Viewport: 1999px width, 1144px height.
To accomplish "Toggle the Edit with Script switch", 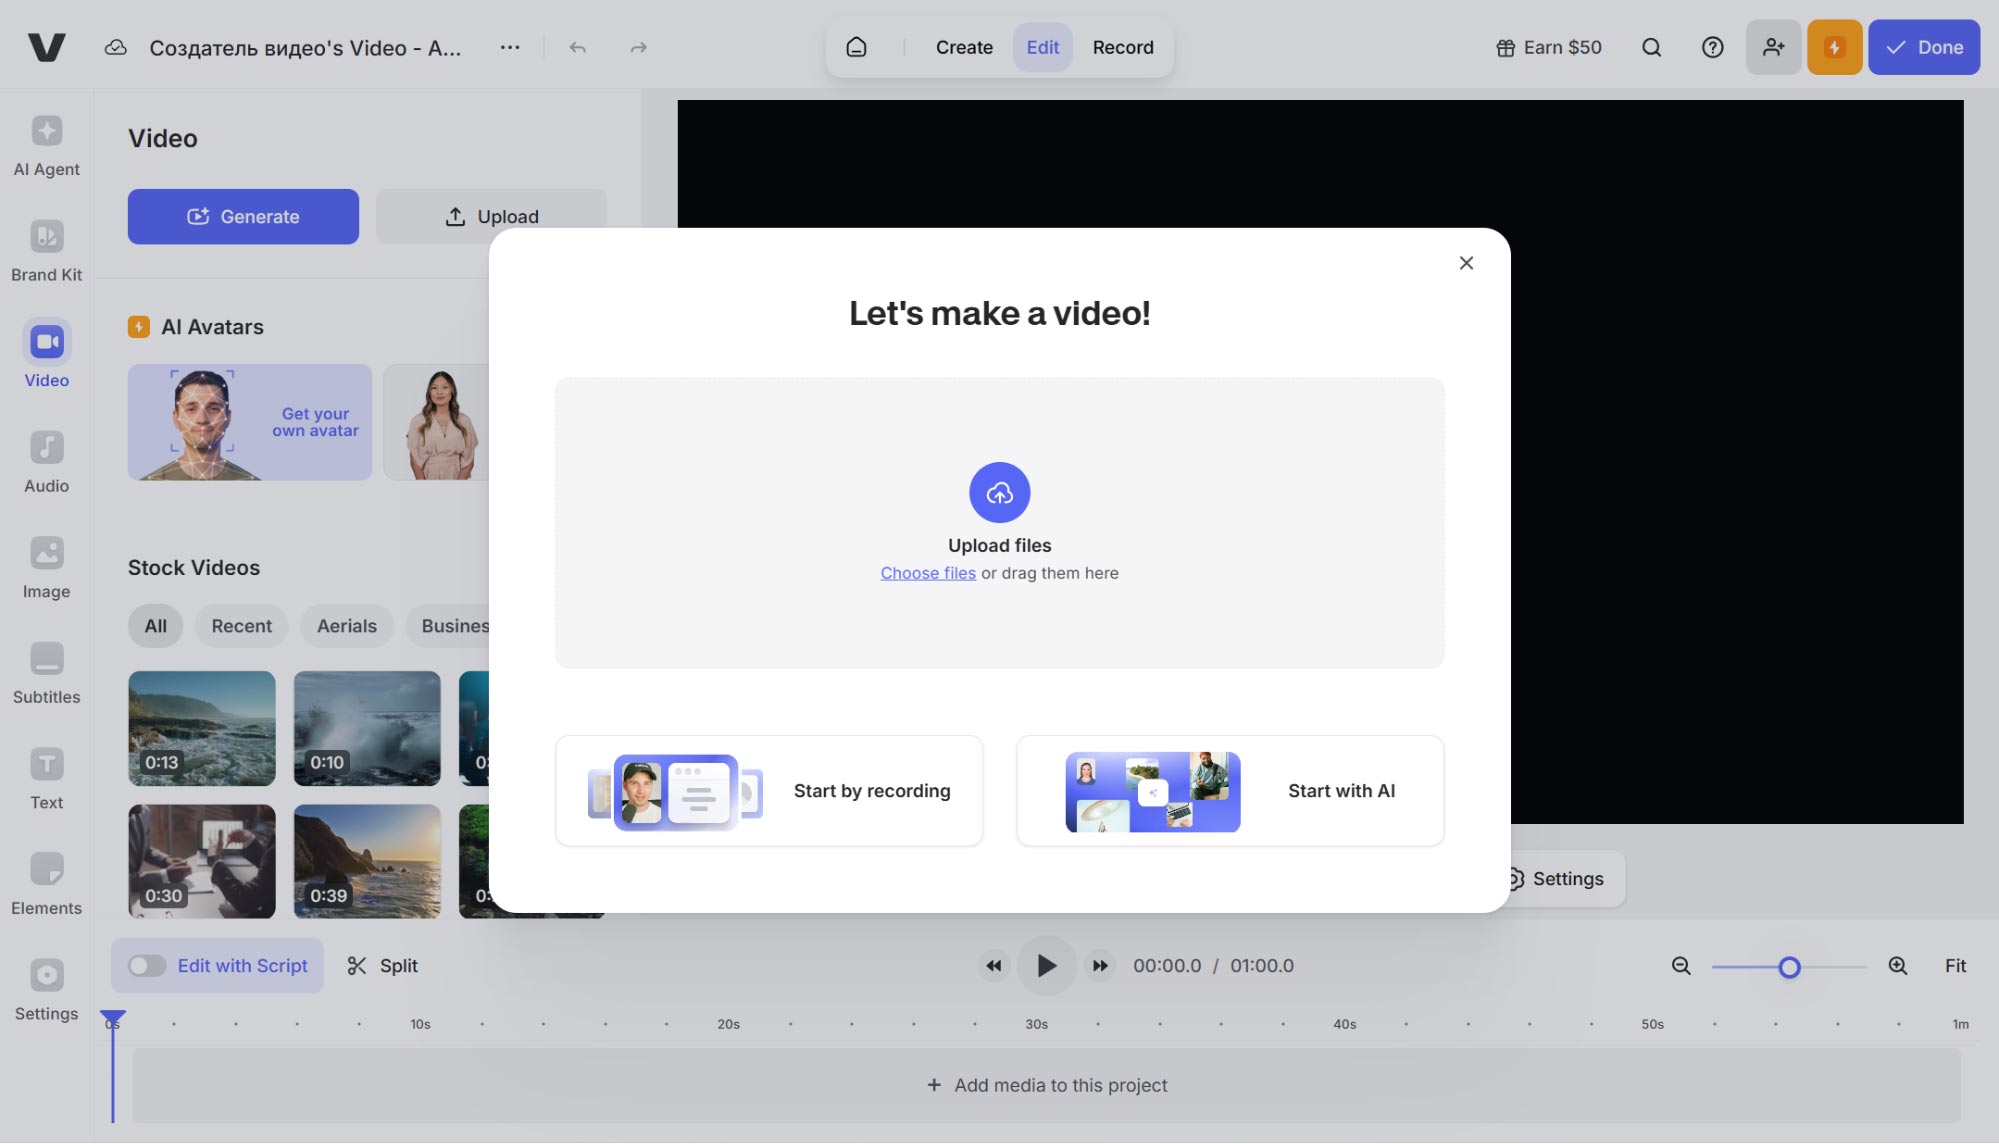I will pyautogui.click(x=147, y=965).
